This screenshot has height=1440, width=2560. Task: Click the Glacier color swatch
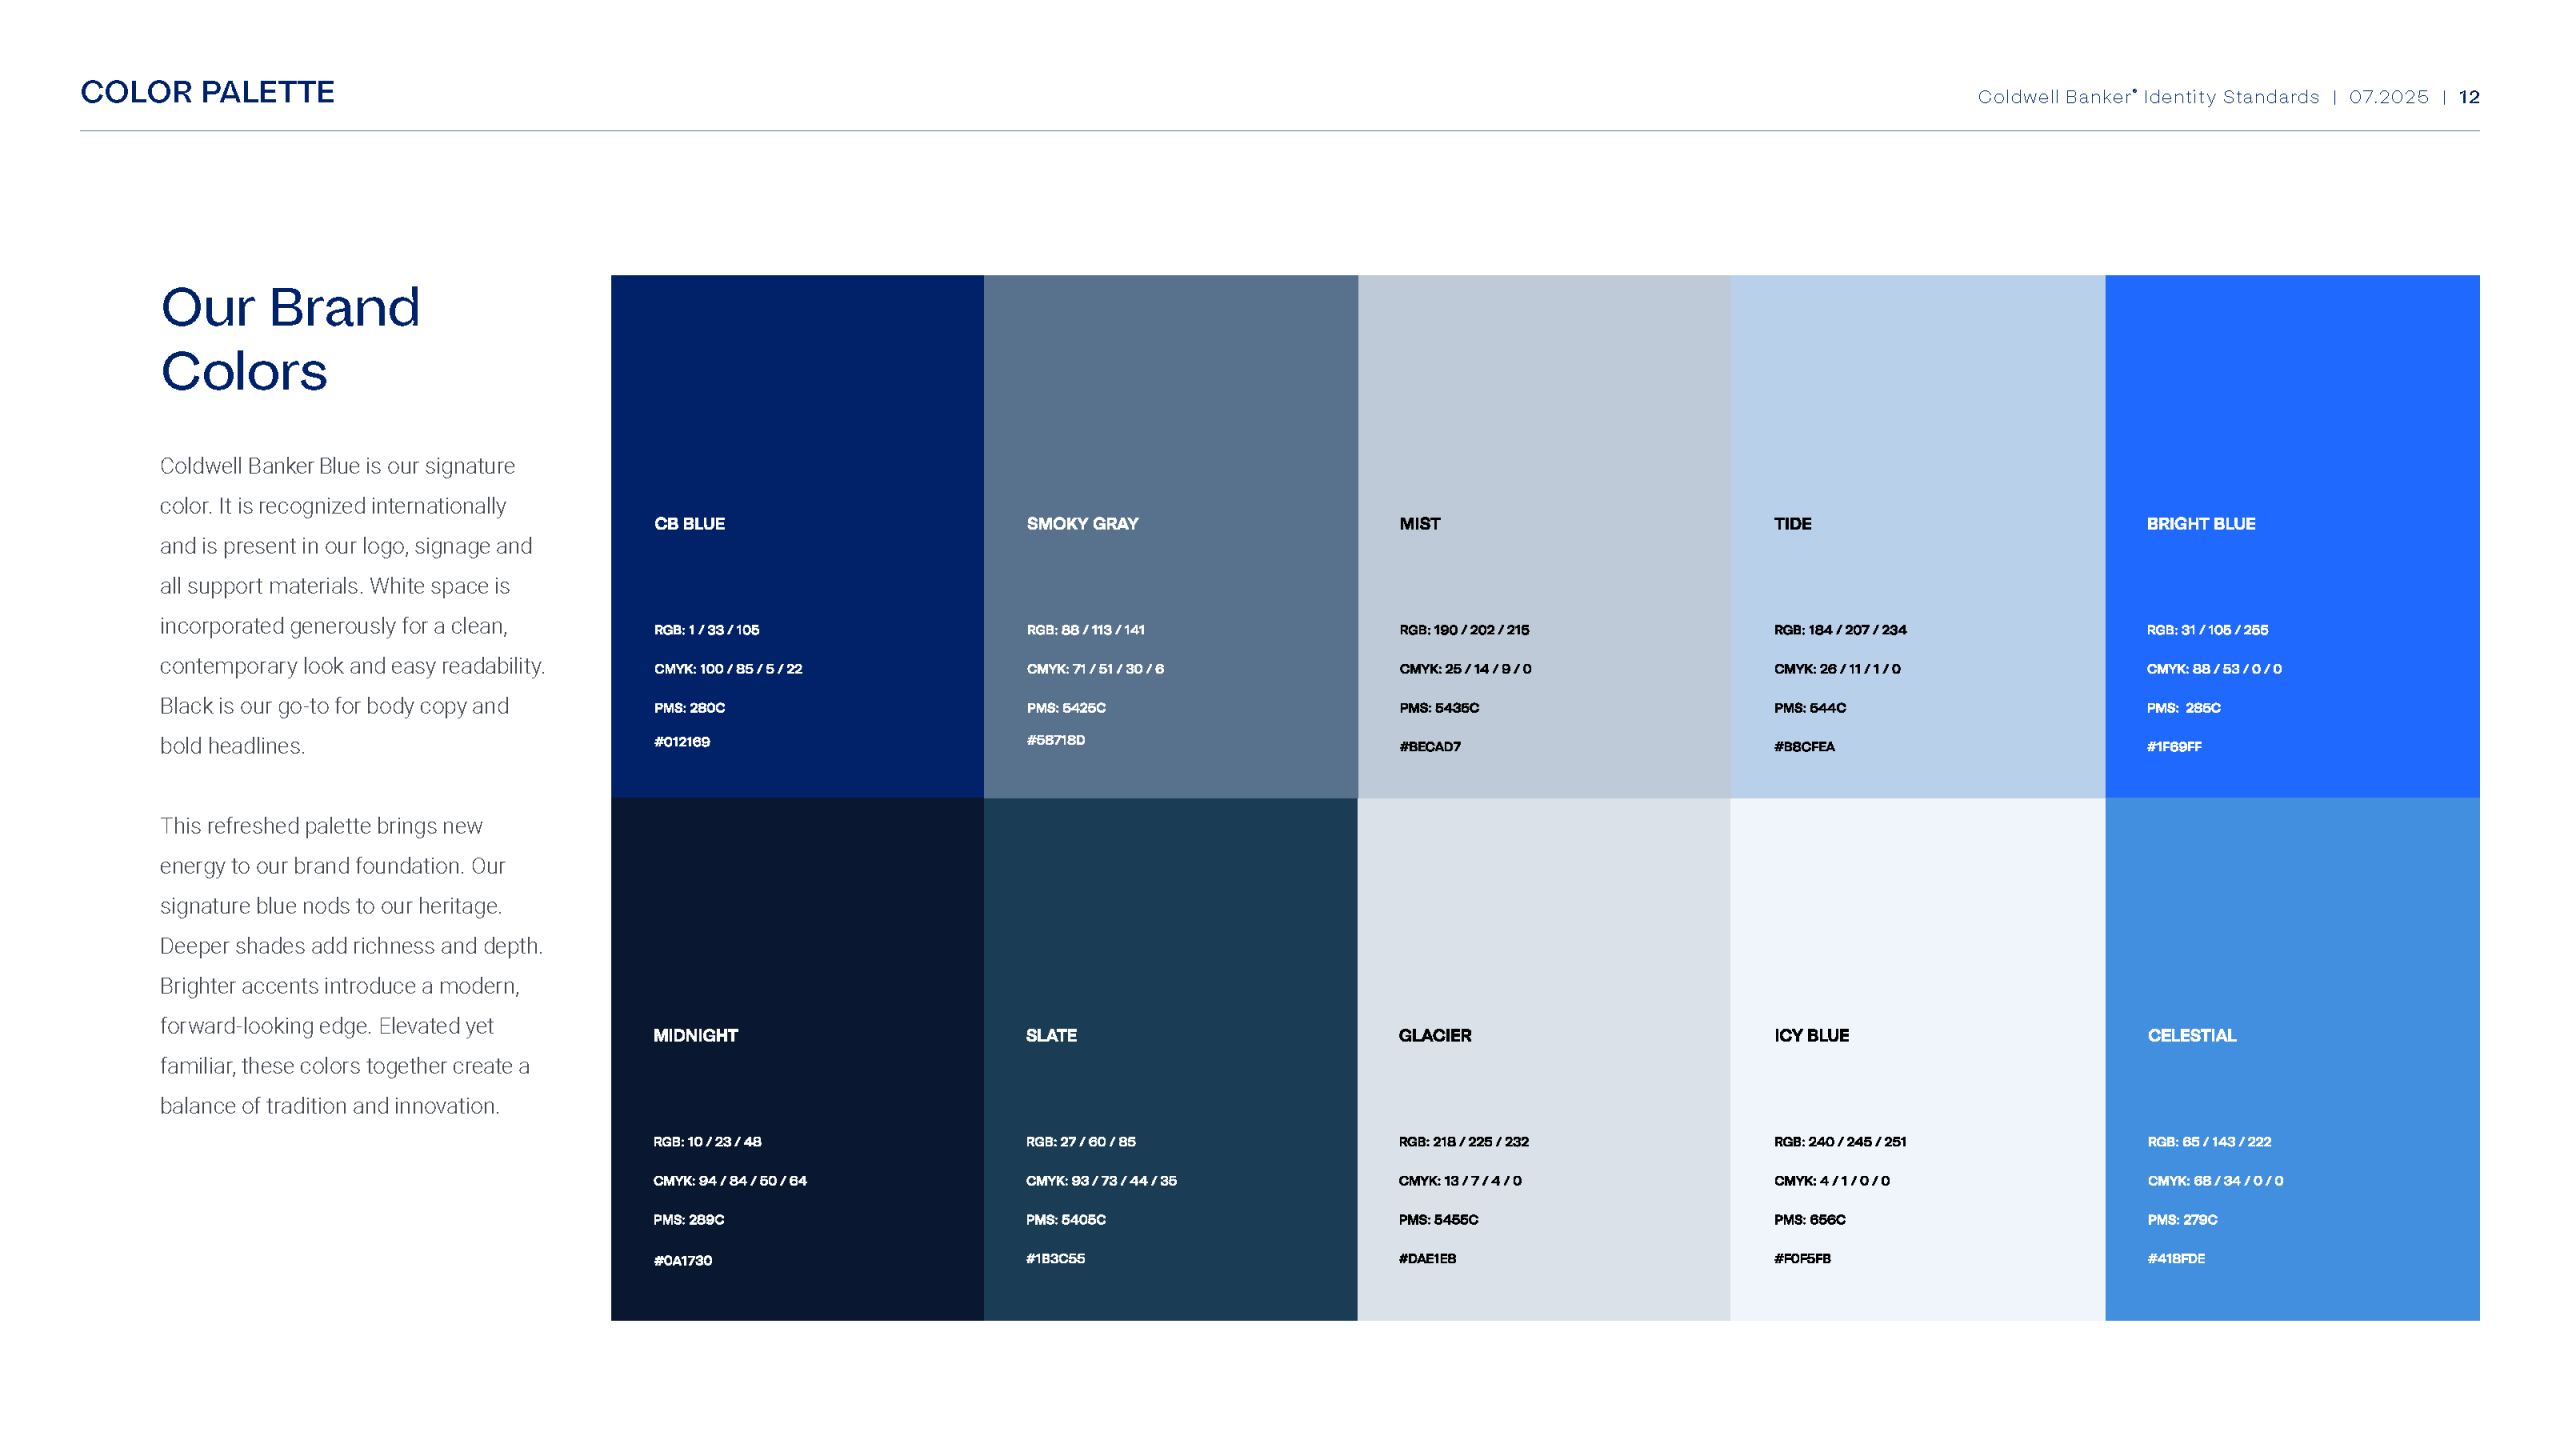point(1544,920)
